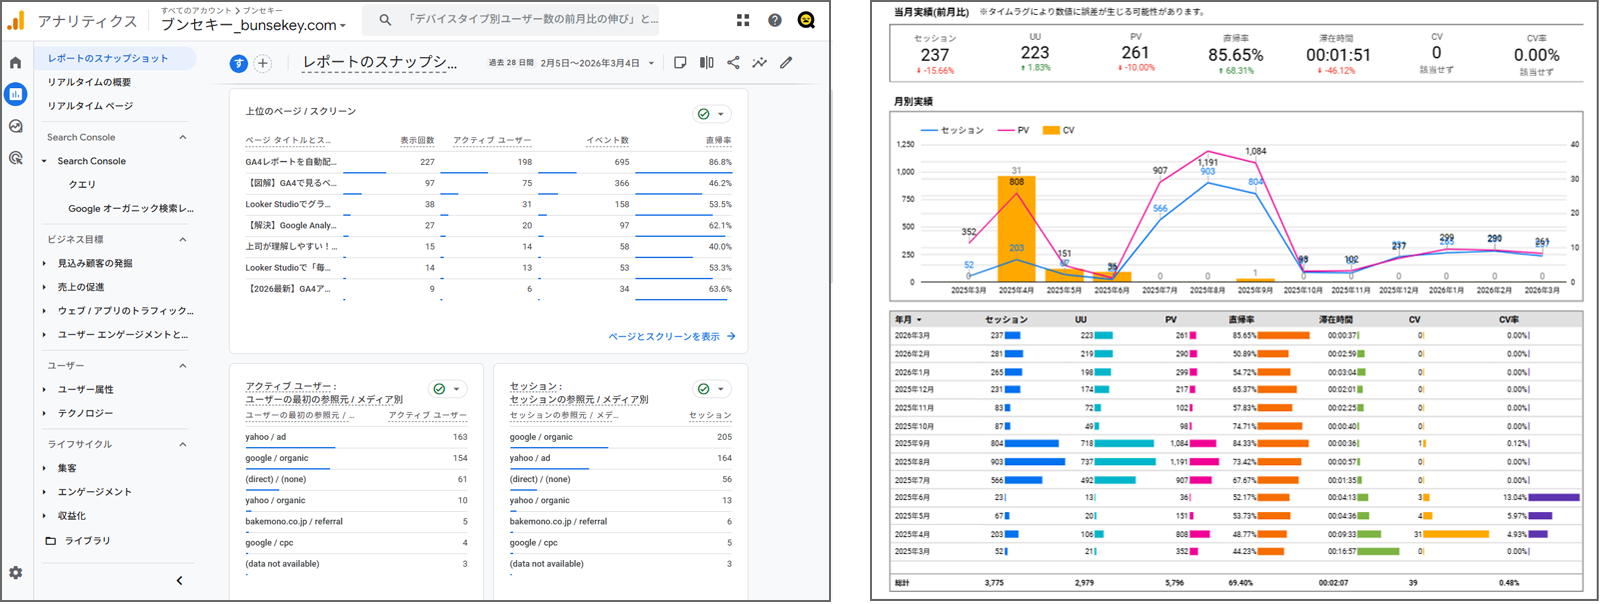Share this report via share icon

733,63
